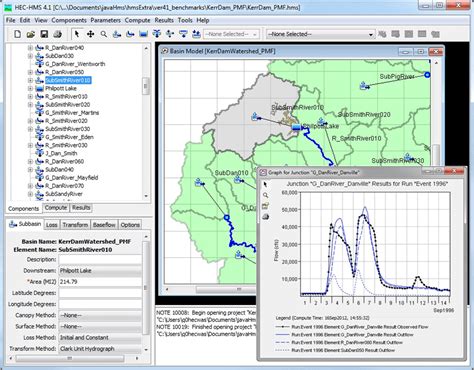Viewport: 474px width, 370px height.
Task: Open the Downstream Philpott Lake dropdown
Action: click(100, 271)
